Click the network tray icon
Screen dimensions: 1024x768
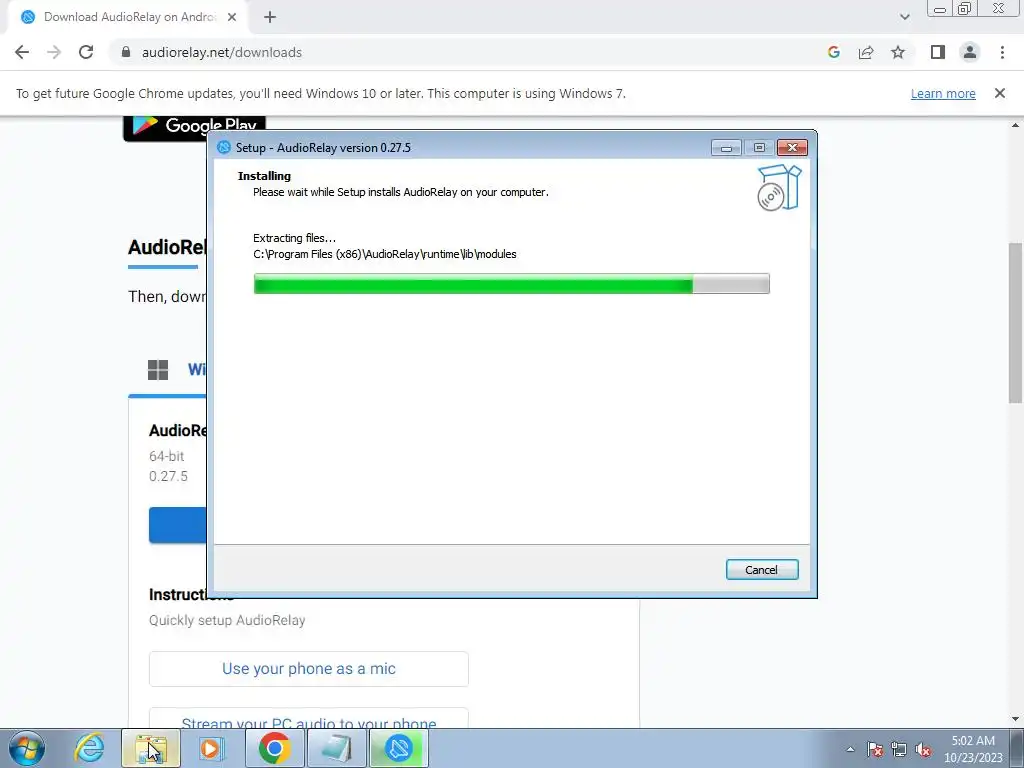(x=899, y=749)
